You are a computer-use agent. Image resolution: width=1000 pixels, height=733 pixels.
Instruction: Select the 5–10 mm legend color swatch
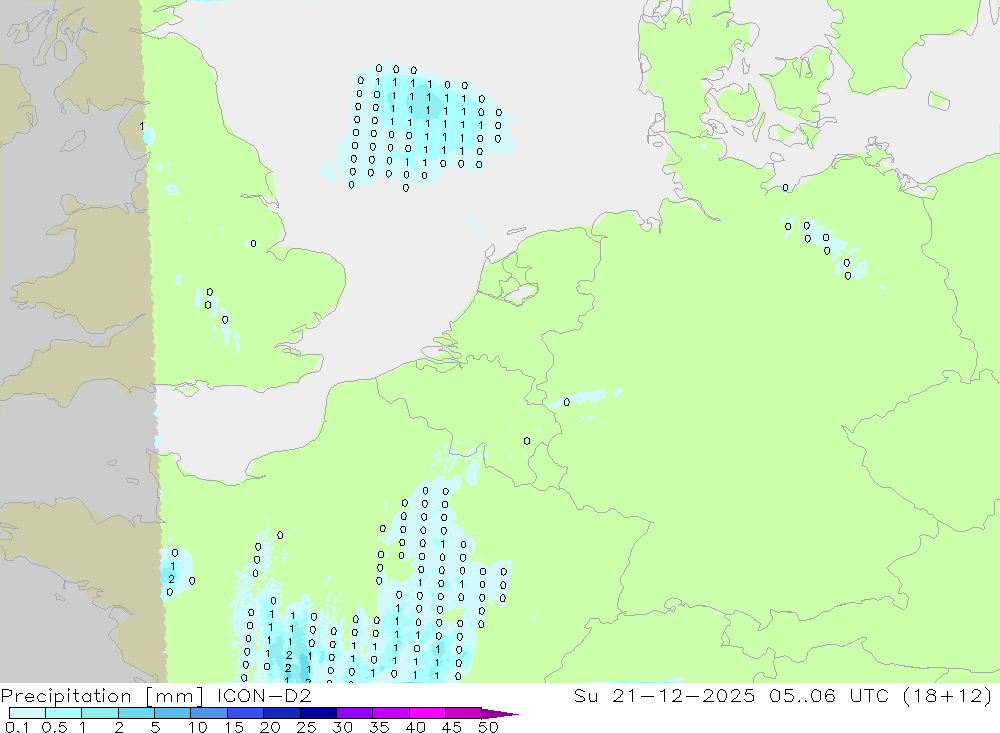click(173, 713)
